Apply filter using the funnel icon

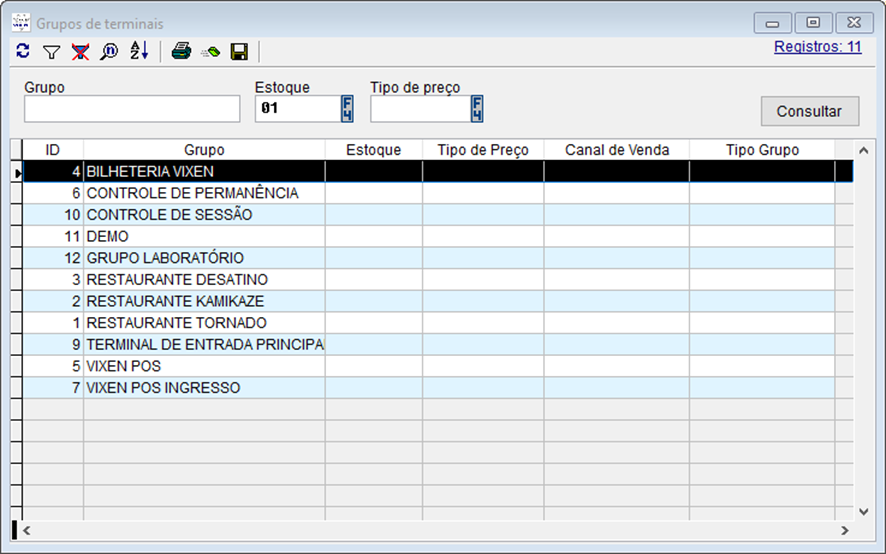(52, 51)
